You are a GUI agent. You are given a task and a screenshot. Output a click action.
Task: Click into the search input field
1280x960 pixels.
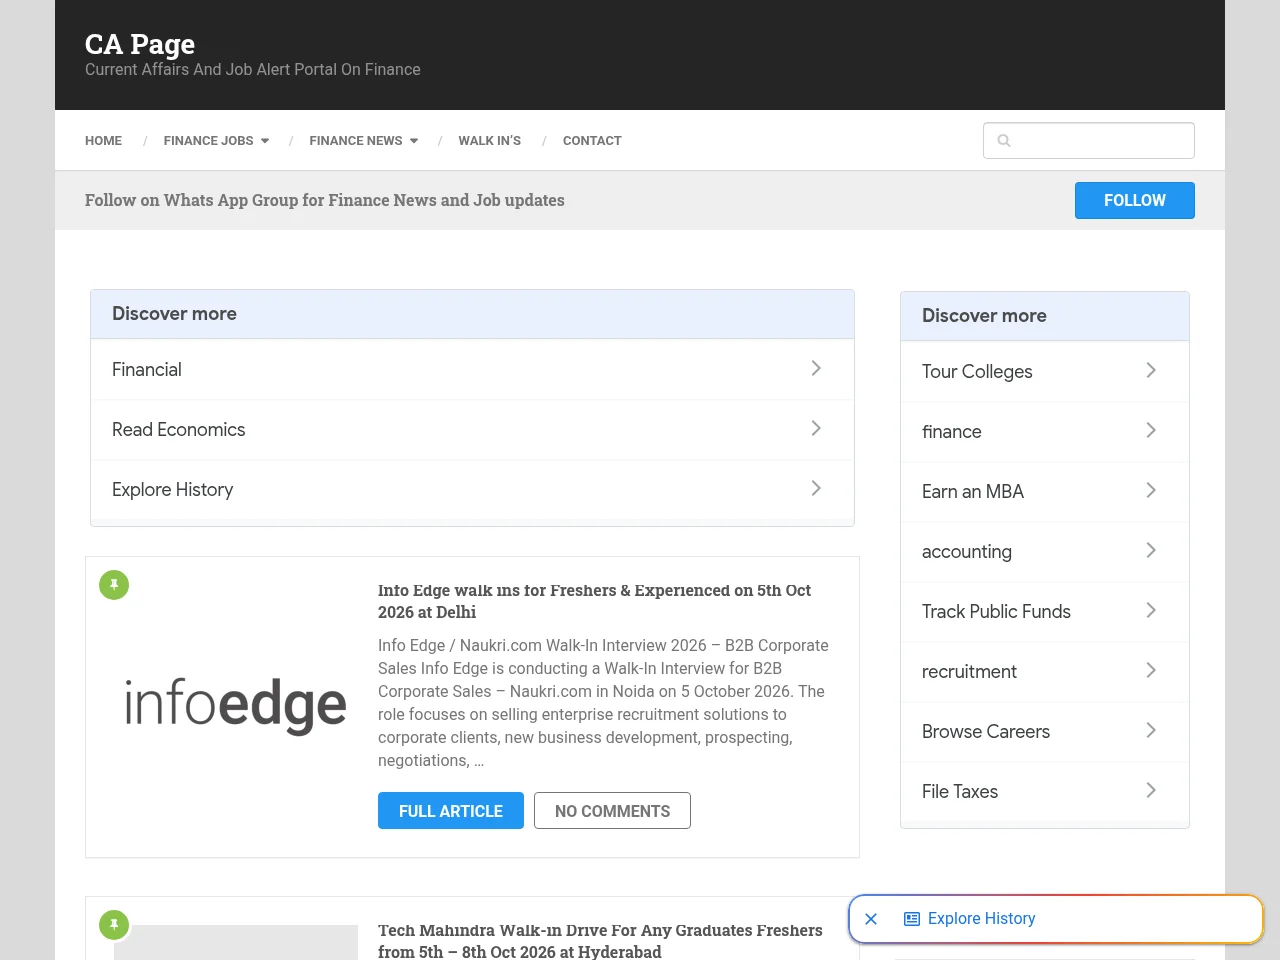click(1089, 141)
